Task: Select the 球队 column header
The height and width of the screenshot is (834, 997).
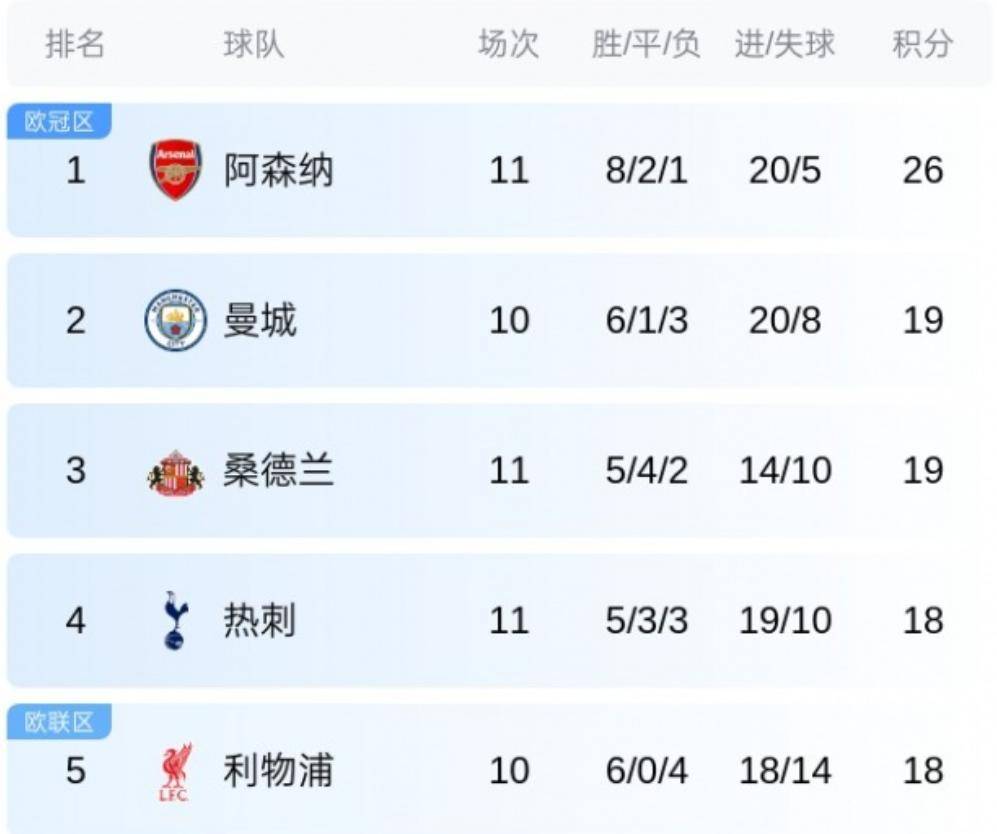Action: [253, 45]
